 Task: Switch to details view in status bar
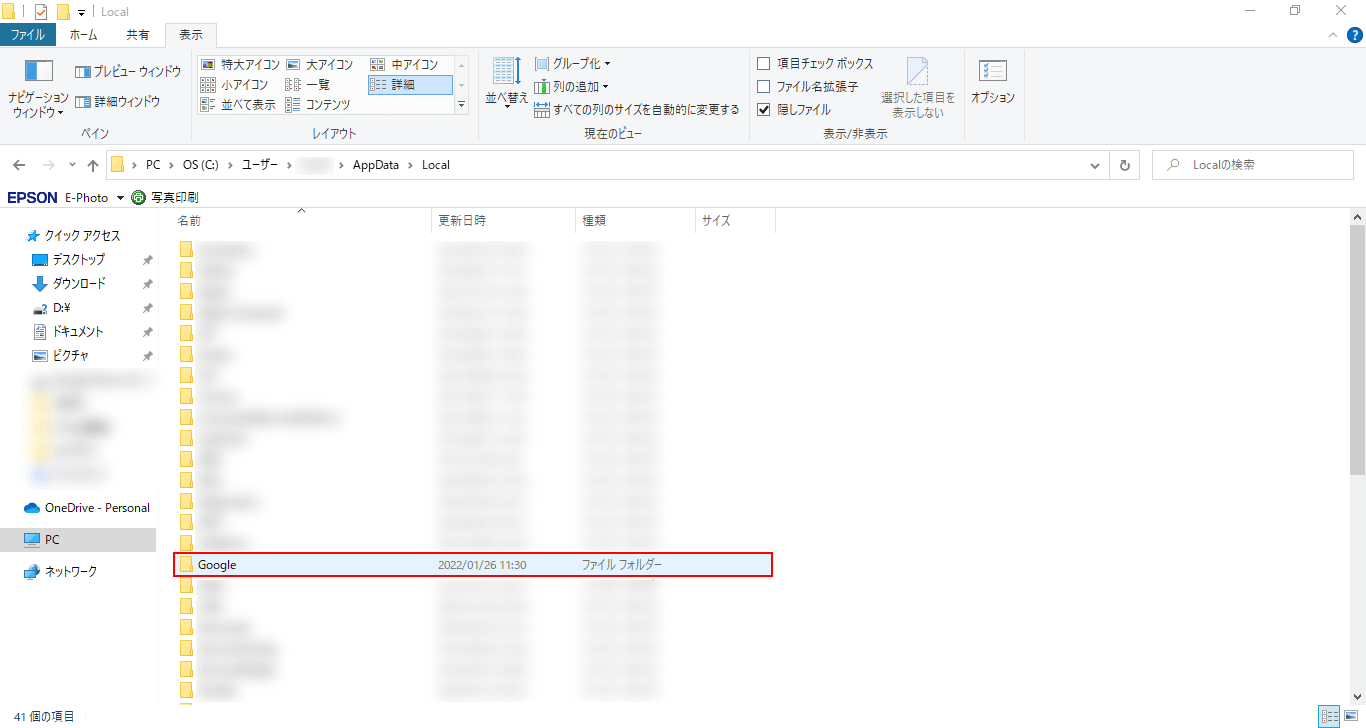pyautogui.click(x=1329, y=716)
